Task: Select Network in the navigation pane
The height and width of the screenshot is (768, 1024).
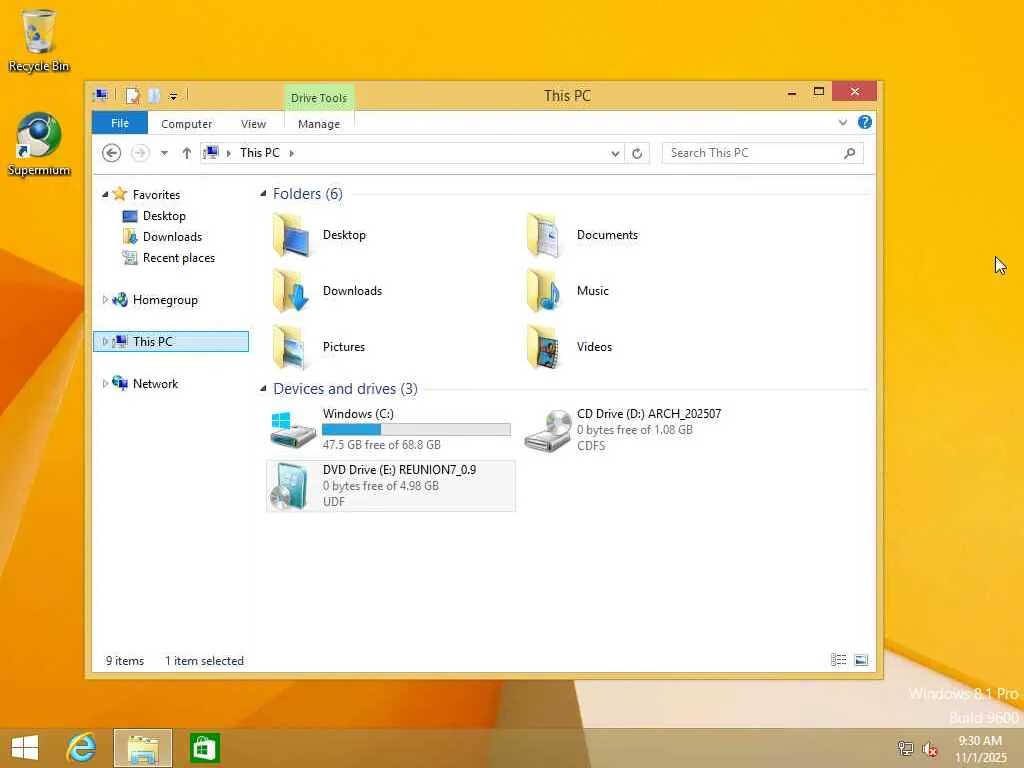Action: point(155,383)
